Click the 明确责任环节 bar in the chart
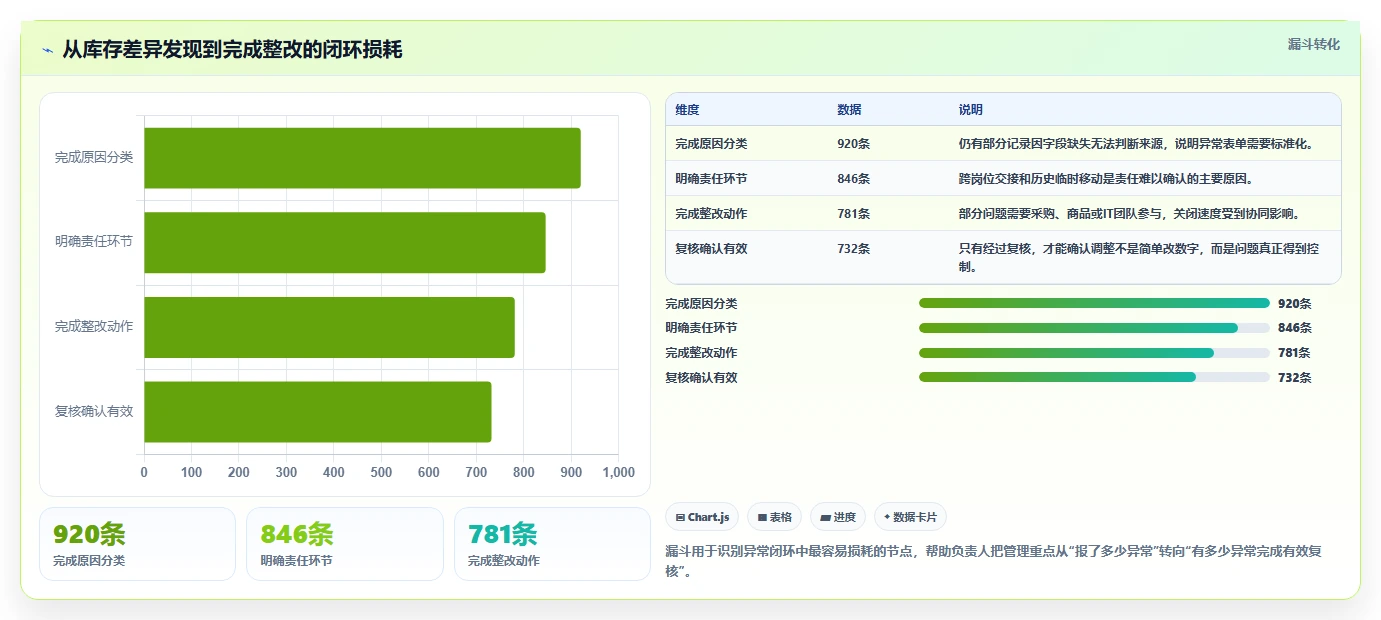The width and height of the screenshot is (1381, 620). [x=345, y=242]
